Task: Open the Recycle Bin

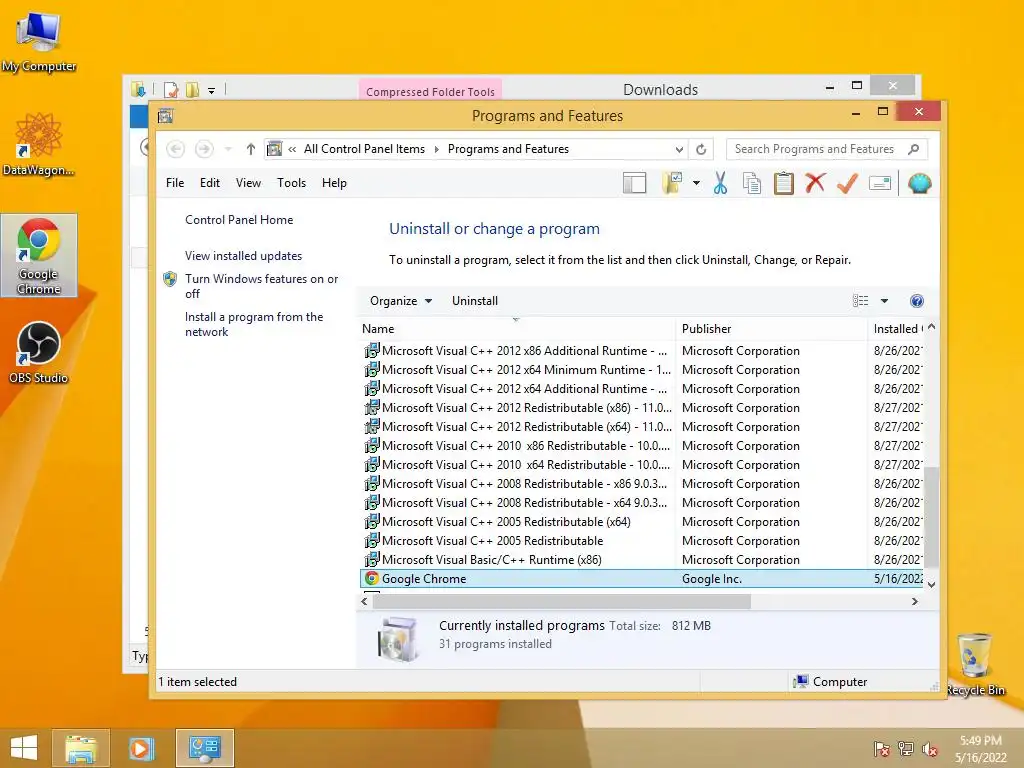Action: [975, 664]
